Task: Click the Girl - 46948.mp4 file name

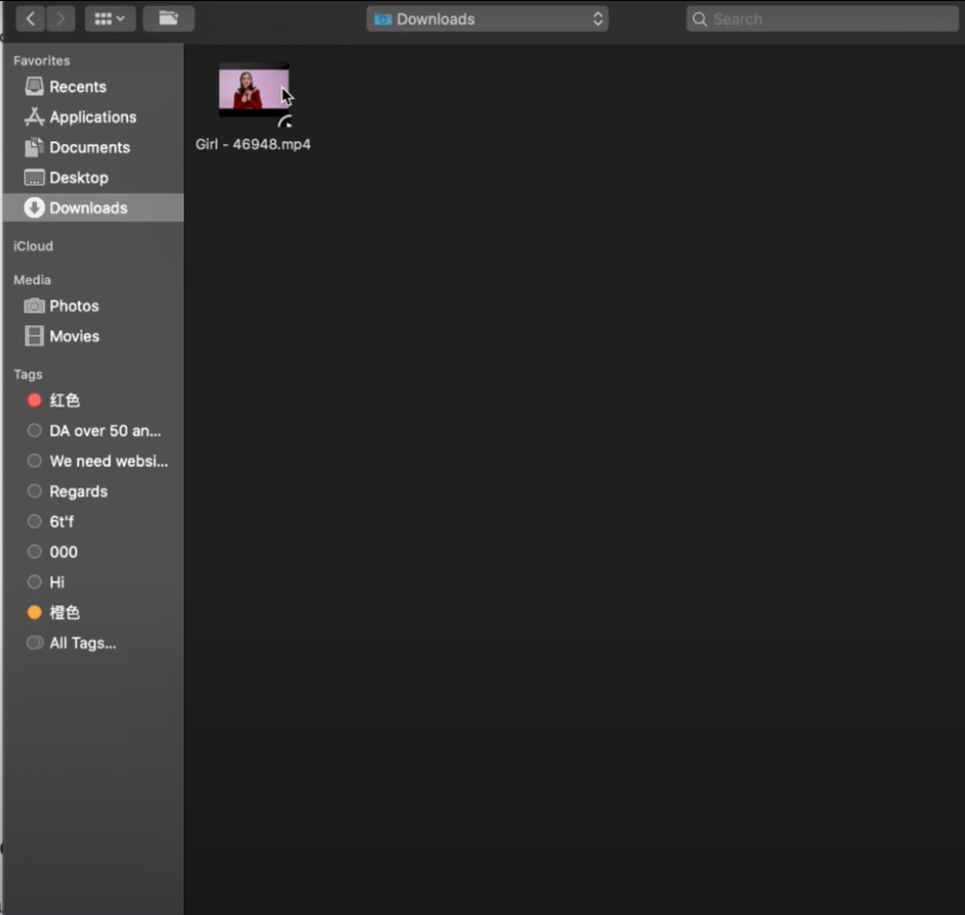Action: pos(253,144)
